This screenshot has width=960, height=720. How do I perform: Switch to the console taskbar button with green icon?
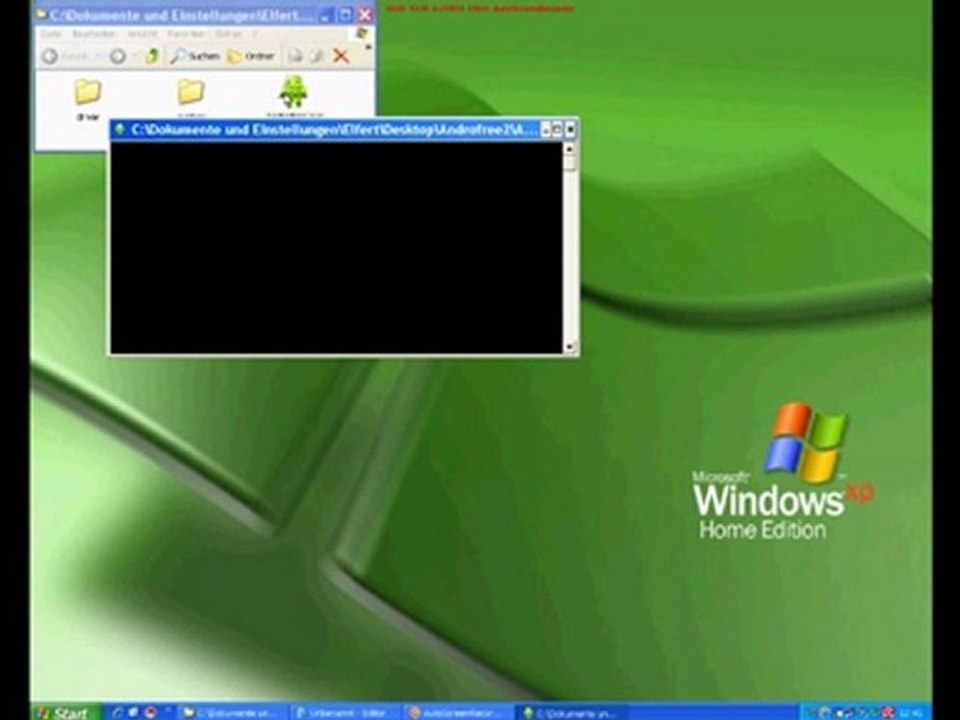coord(571,713)
